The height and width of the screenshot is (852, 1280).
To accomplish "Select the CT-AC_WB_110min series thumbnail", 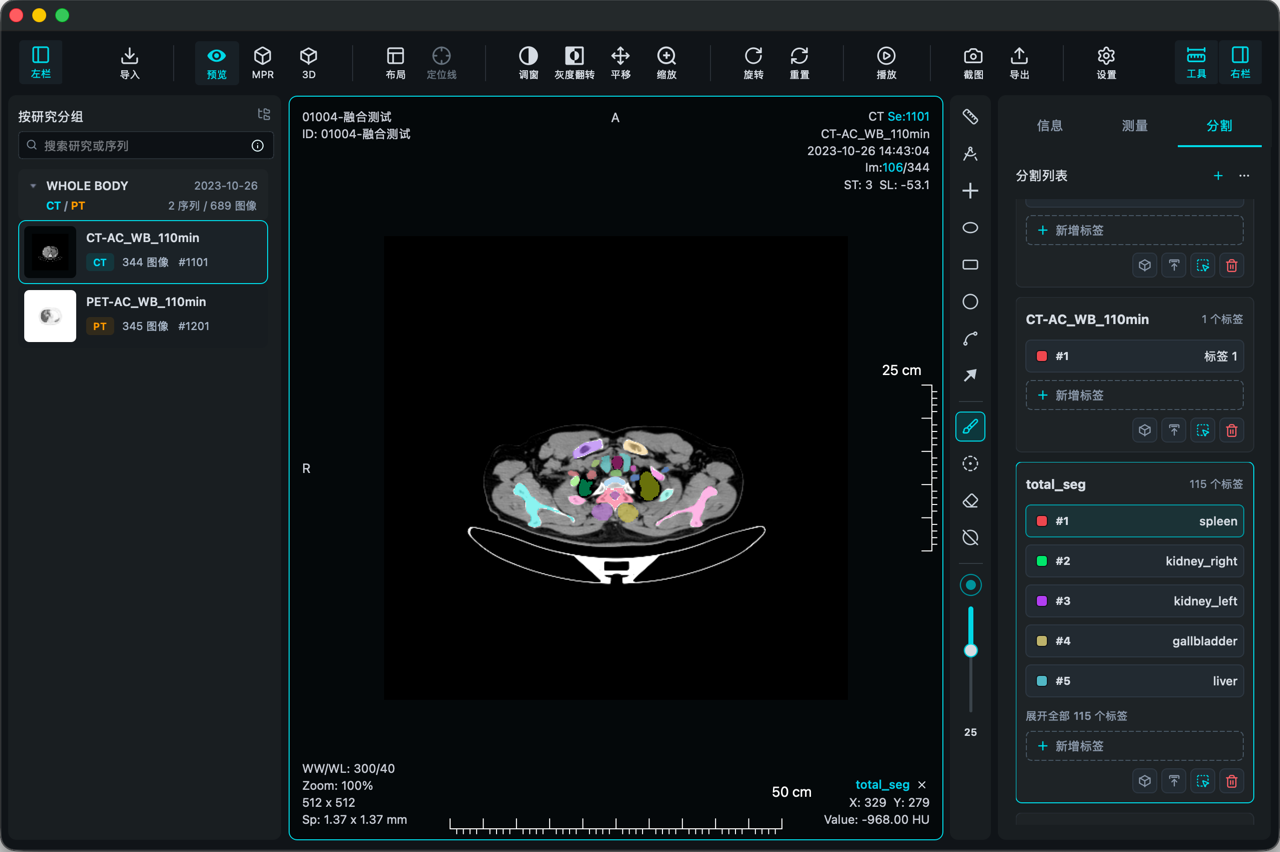I will [50, 252].
